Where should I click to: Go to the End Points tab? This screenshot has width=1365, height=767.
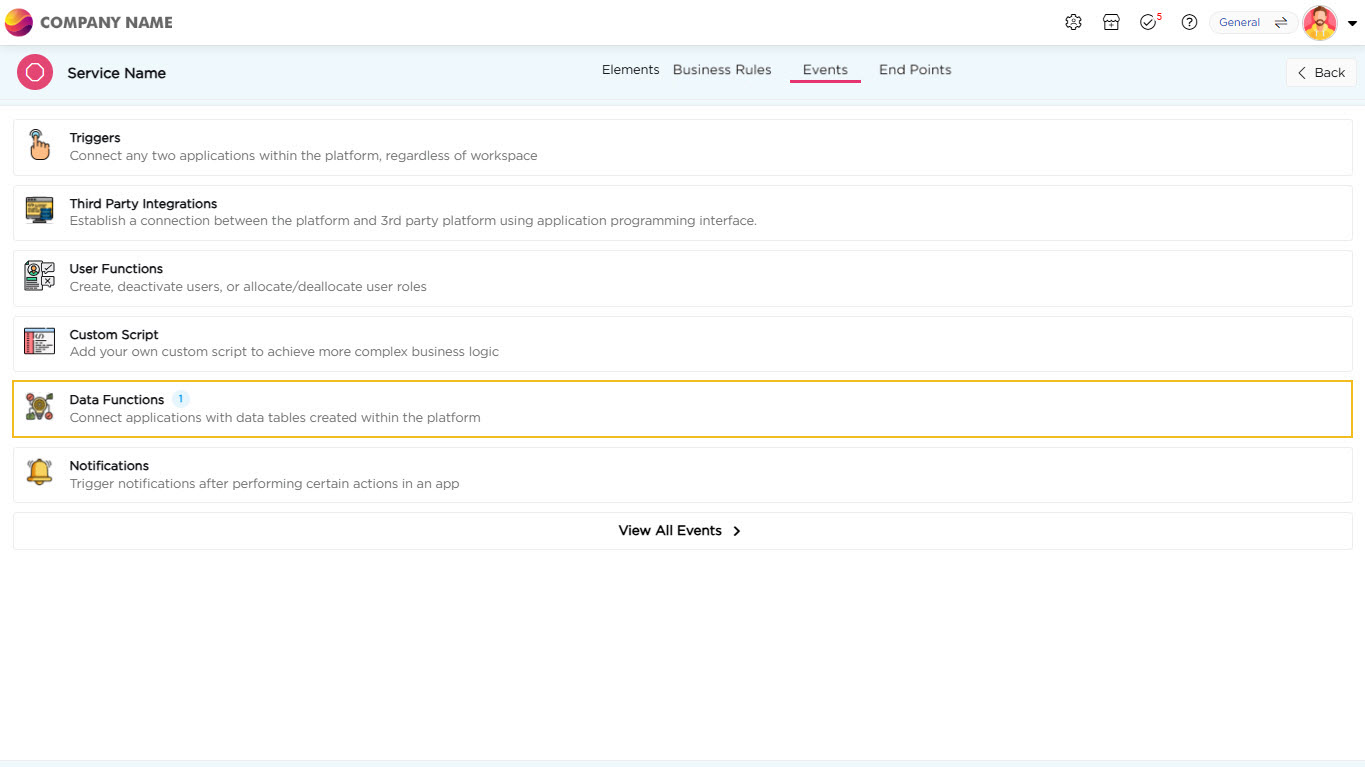click(915, 70)
